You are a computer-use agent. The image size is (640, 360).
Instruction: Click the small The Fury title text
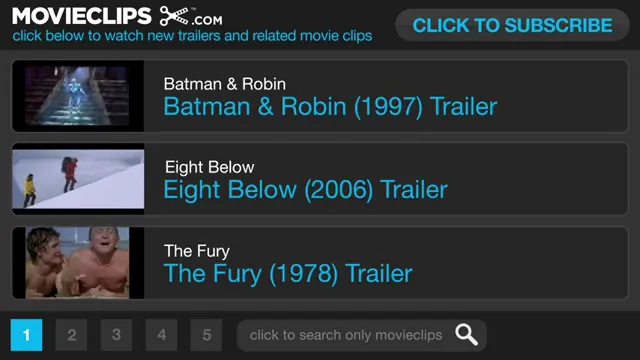(197, 251)
